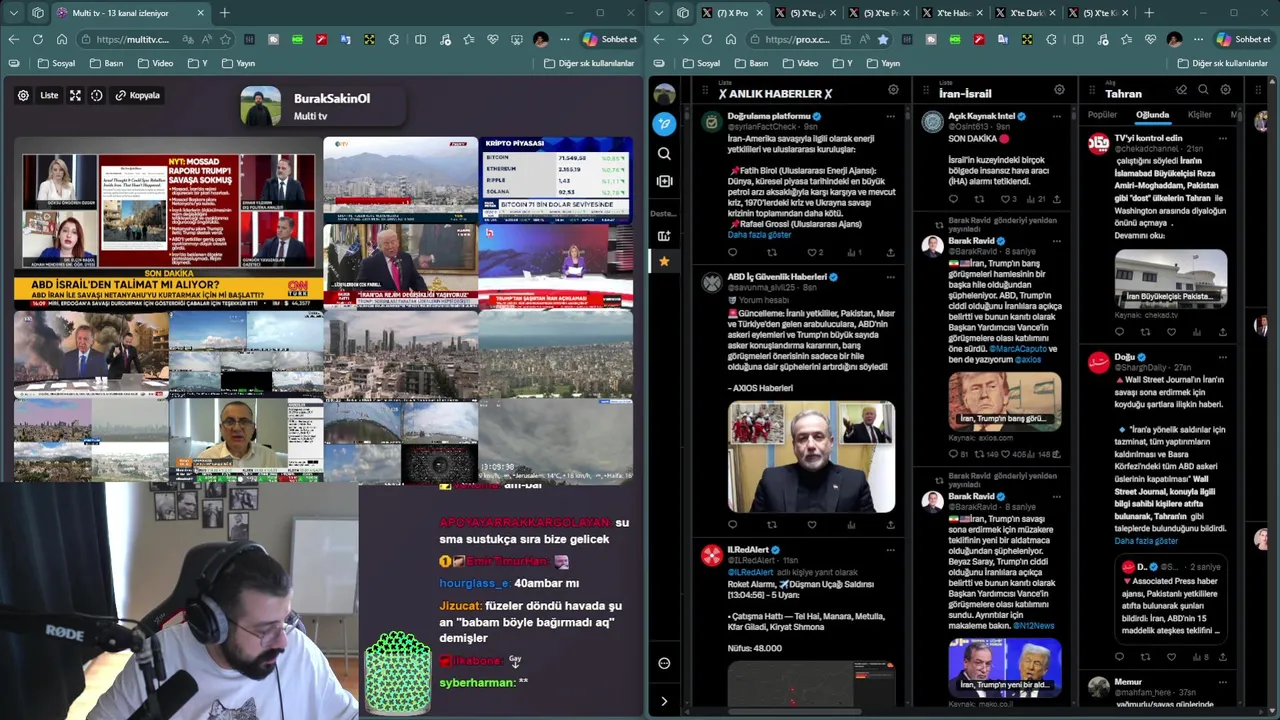Open more menu on Doğrulama platformu post
Screen dimensions: 1280x720
click(x=890, y=117)
